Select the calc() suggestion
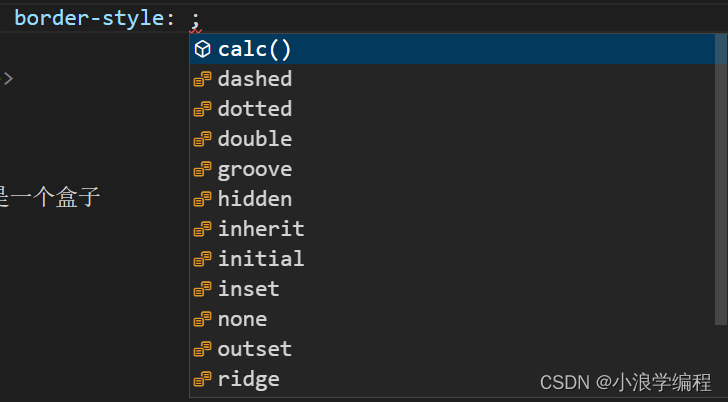Image resolution: width=728 pixels, height=402 pixels. tap(453, 49)
